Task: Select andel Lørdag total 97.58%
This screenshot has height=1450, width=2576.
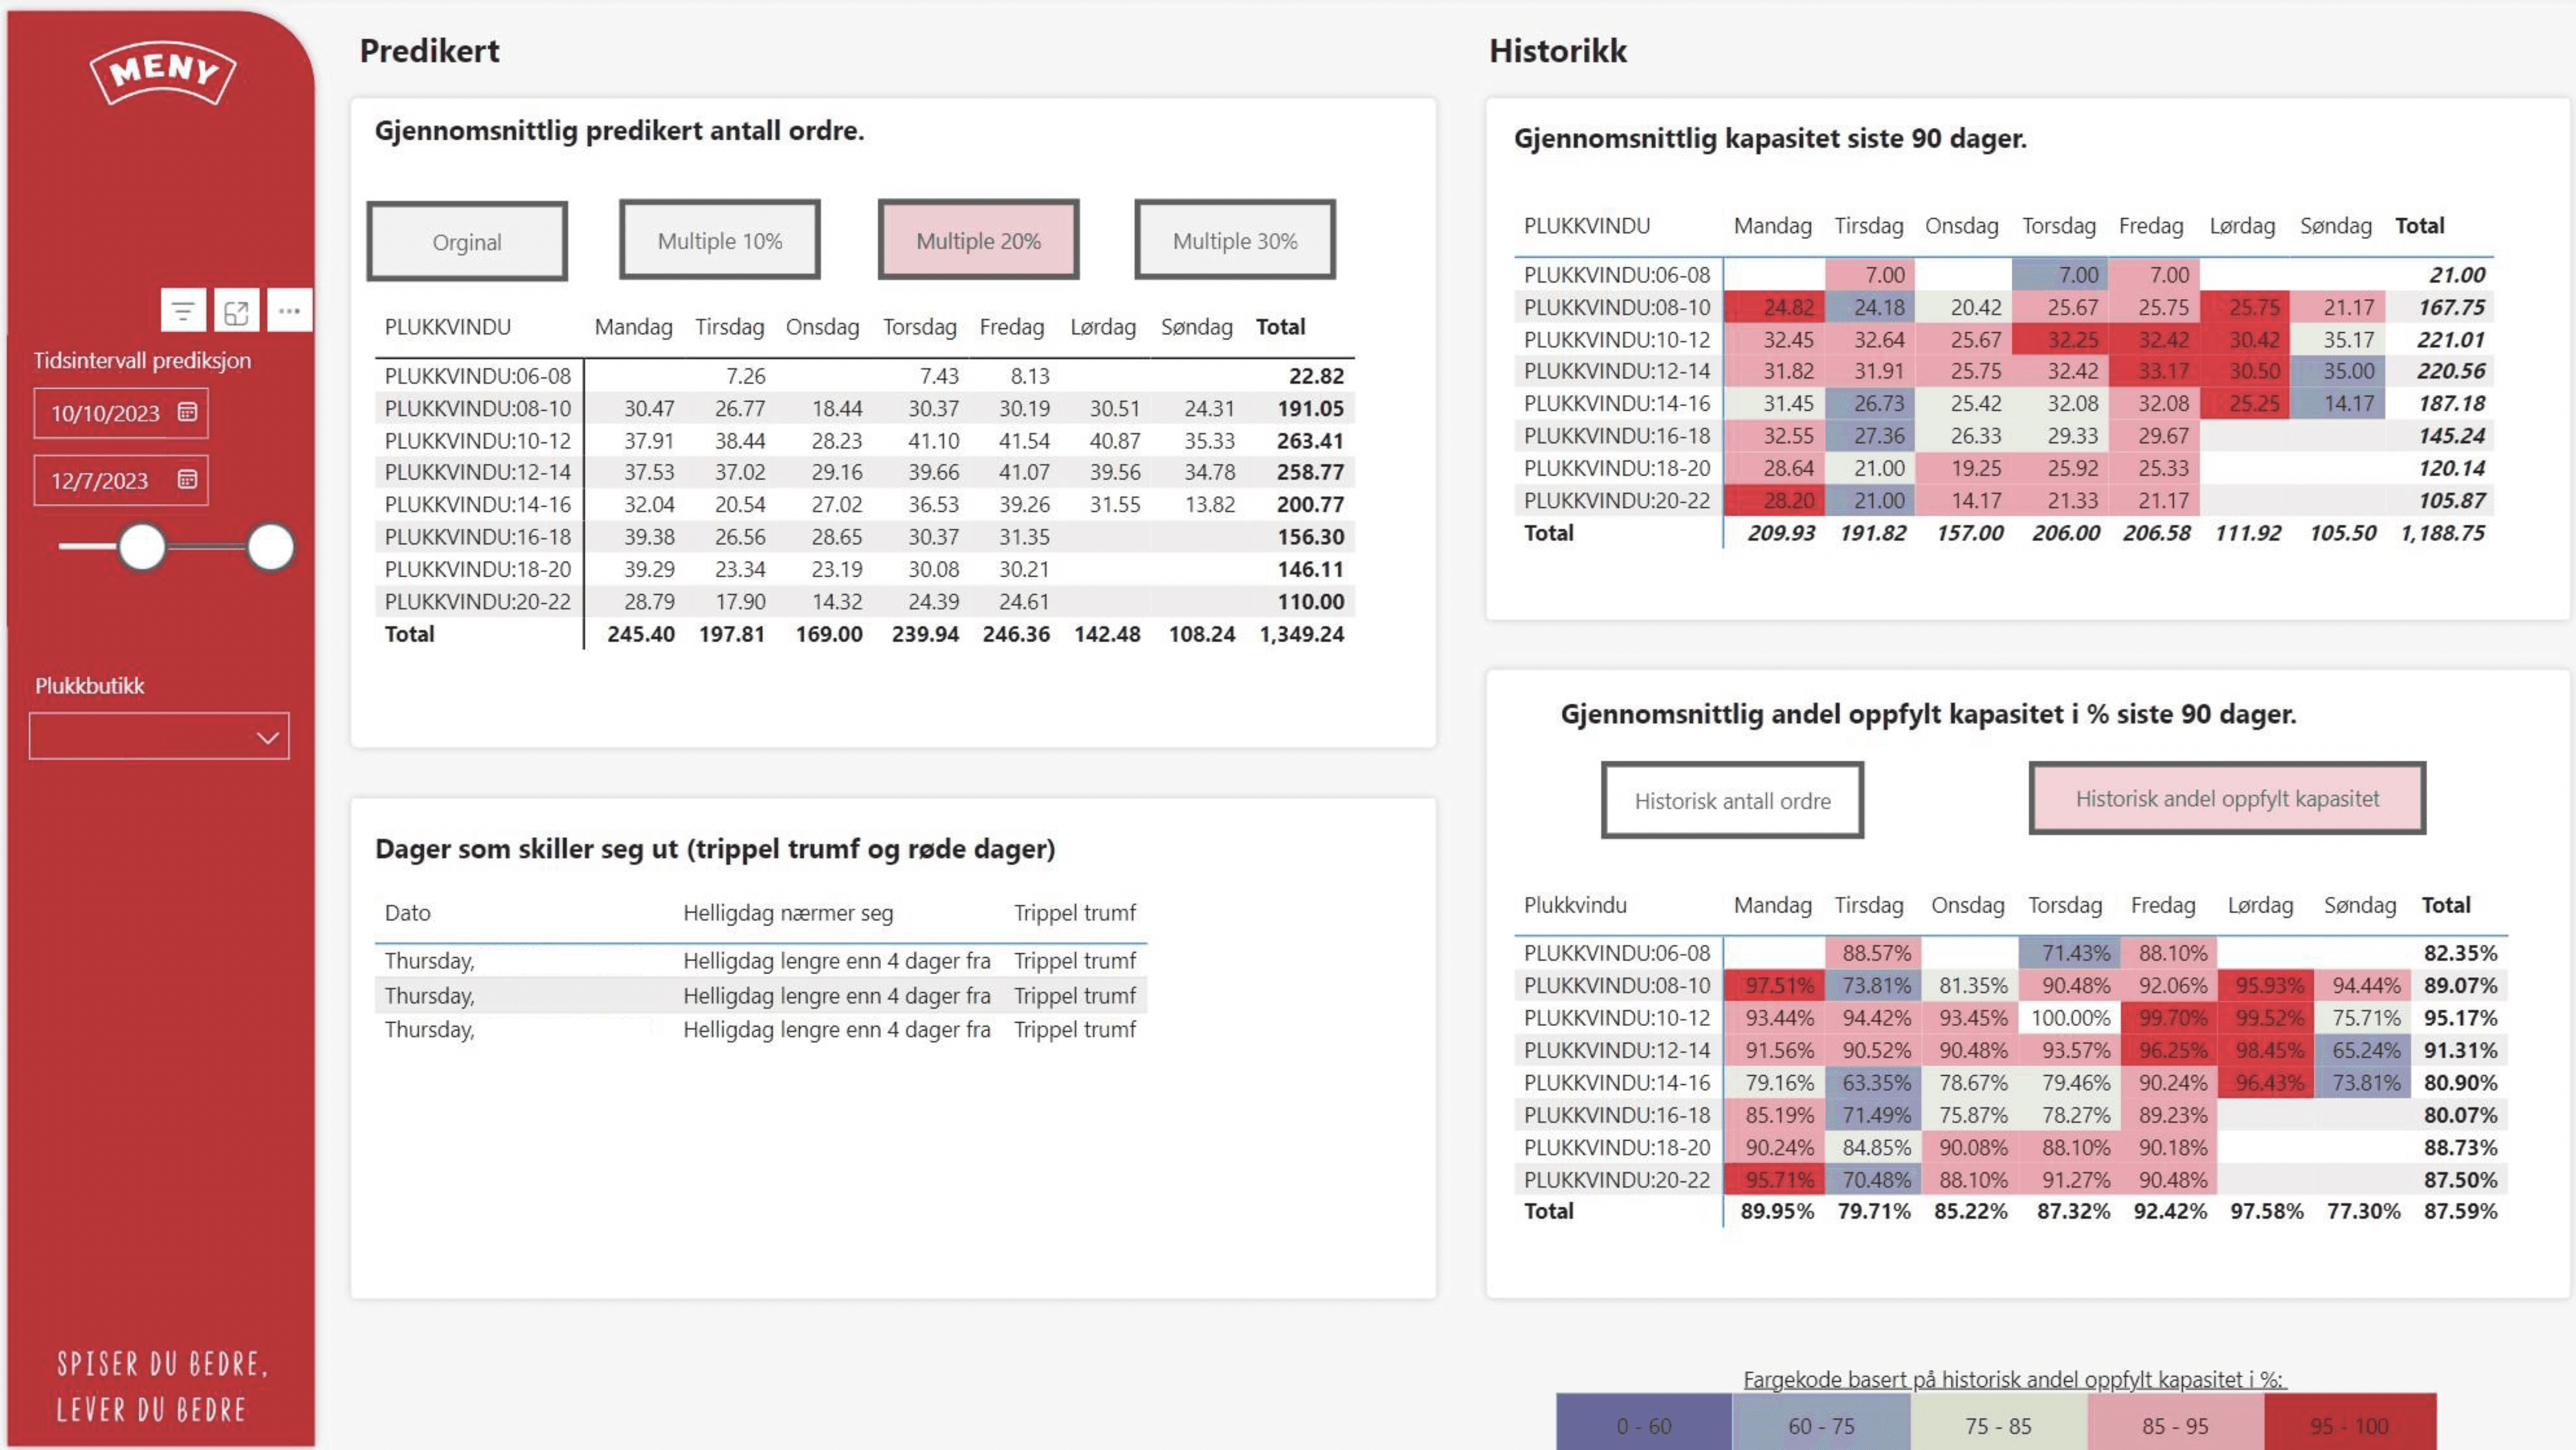Action: 2266,1211
